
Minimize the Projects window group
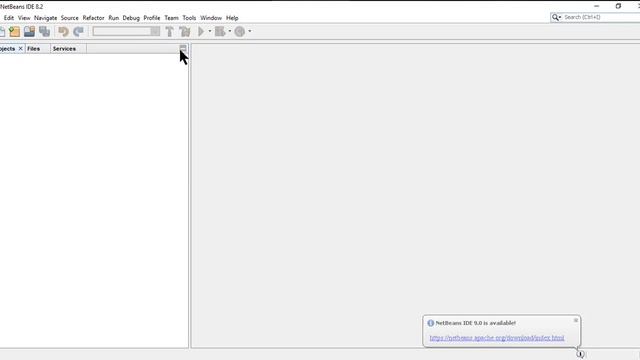pos(183,48)
